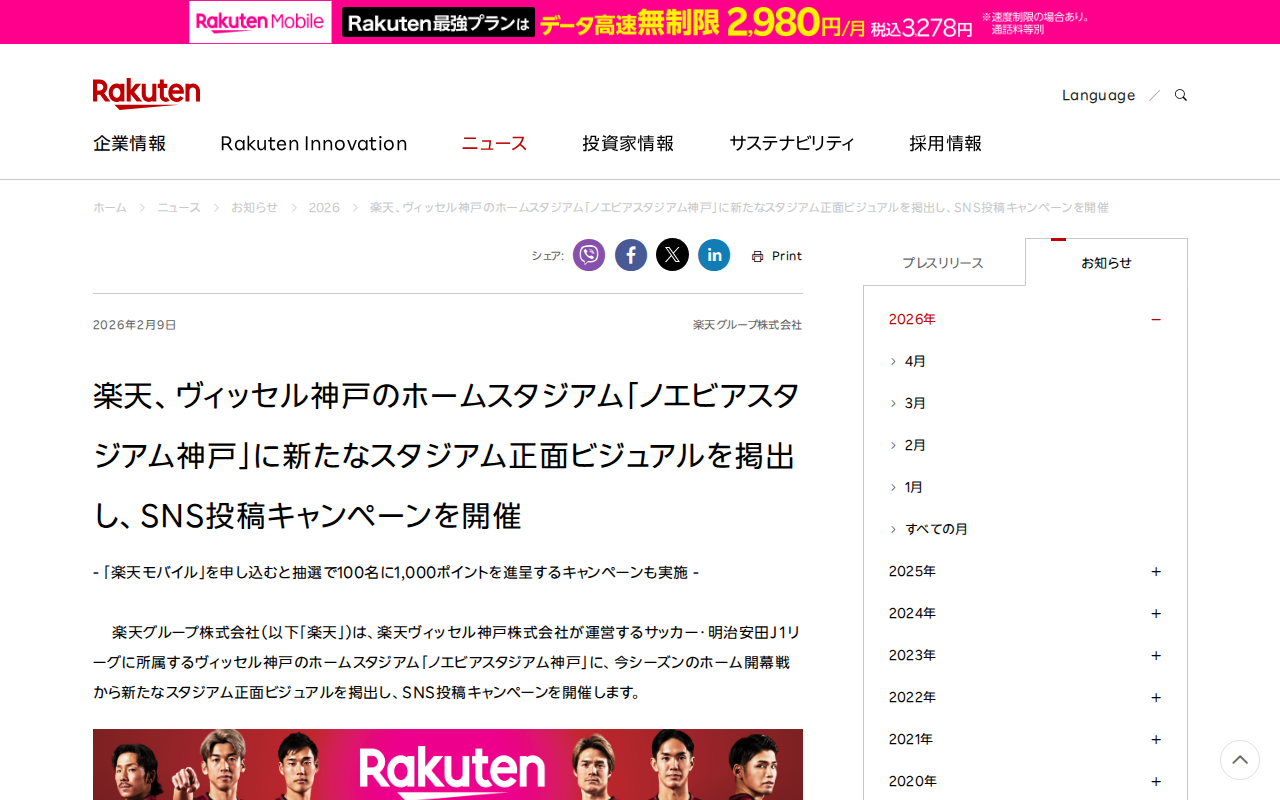This screenshot has width=1280, height=800.
Task: Open すべての月 in the 2026 list
Action: pos(937,529)
